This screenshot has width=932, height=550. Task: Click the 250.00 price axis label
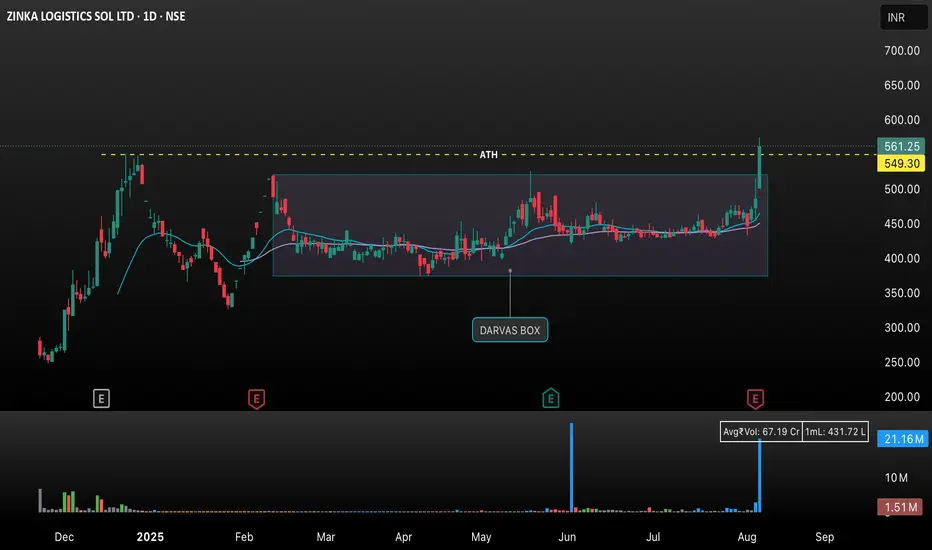click(902, 362)
